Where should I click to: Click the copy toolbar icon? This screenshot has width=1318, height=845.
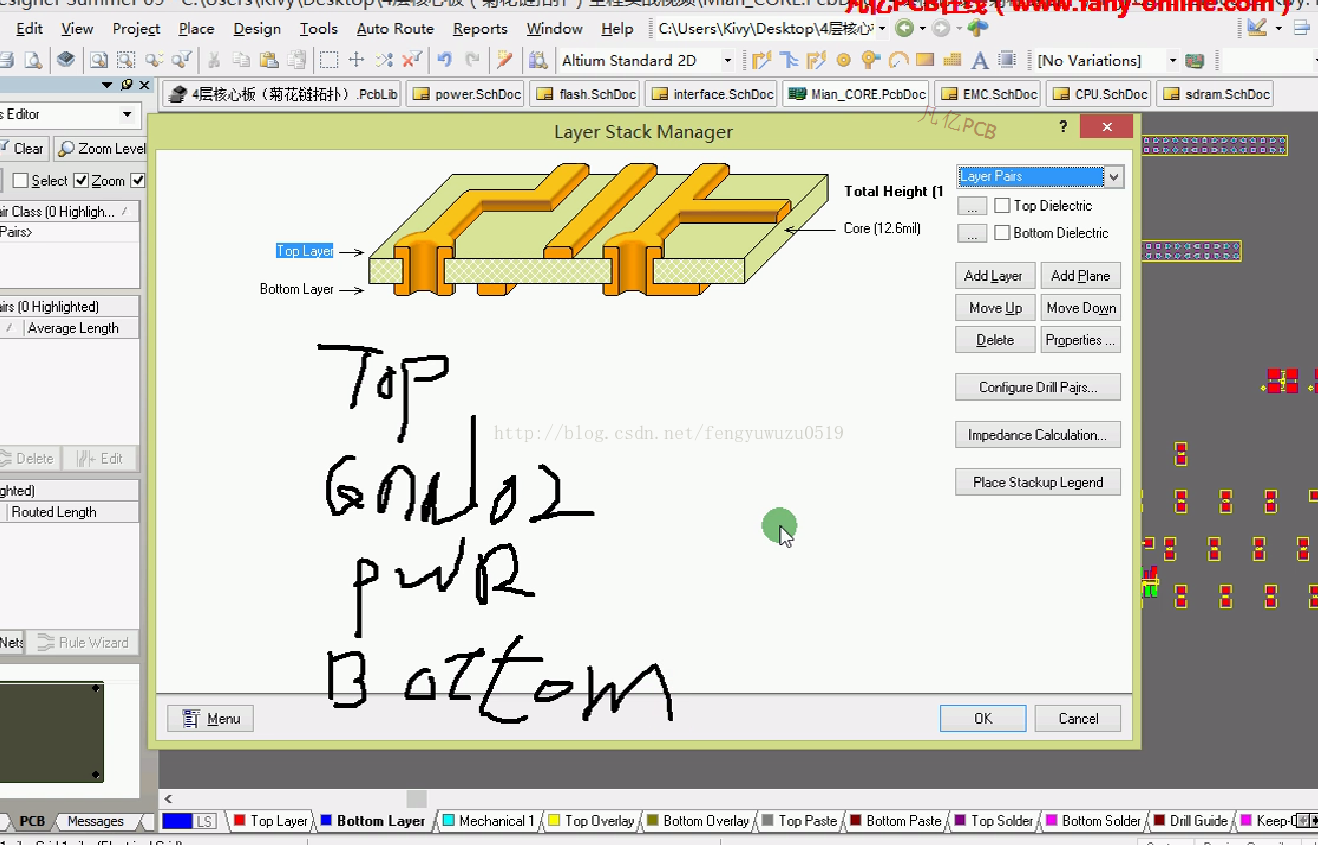tap(241, 60)
